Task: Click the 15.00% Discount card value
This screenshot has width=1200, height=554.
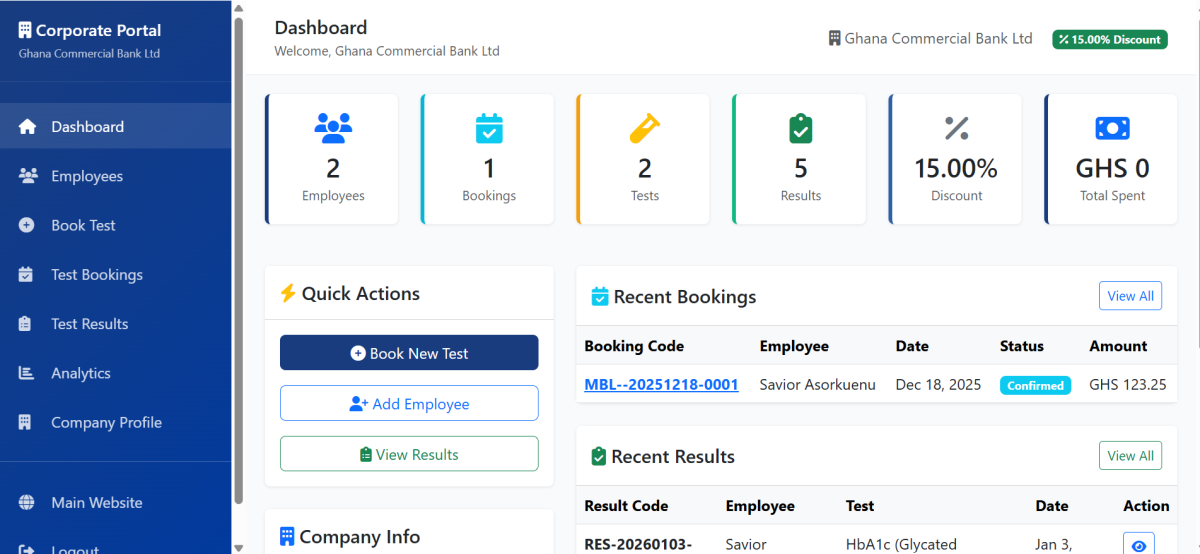Action: click(x=957, y=168)
